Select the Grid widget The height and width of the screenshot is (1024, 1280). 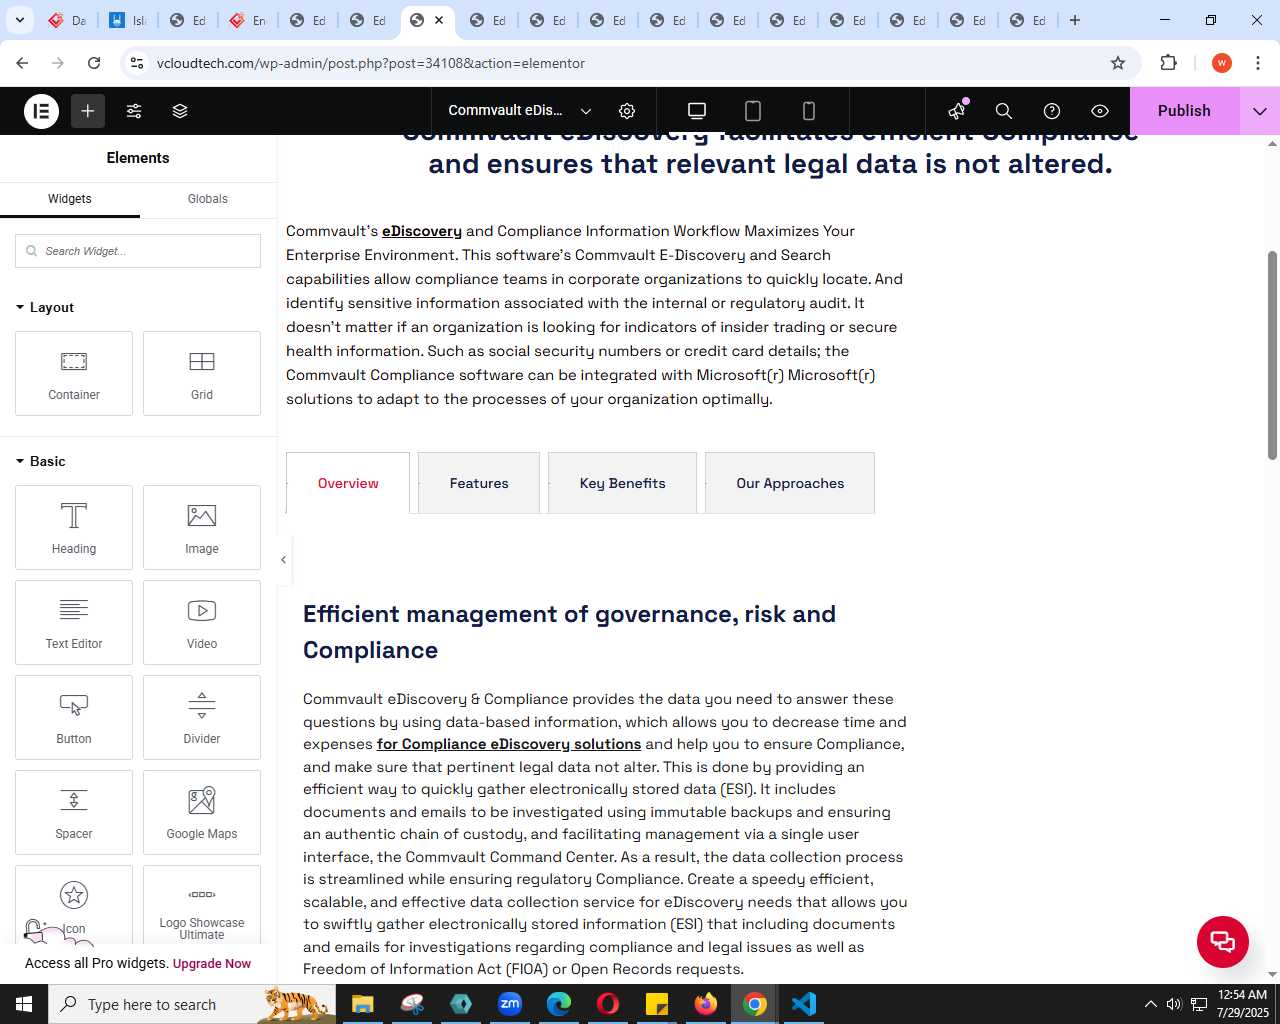[x=202, y=373]
